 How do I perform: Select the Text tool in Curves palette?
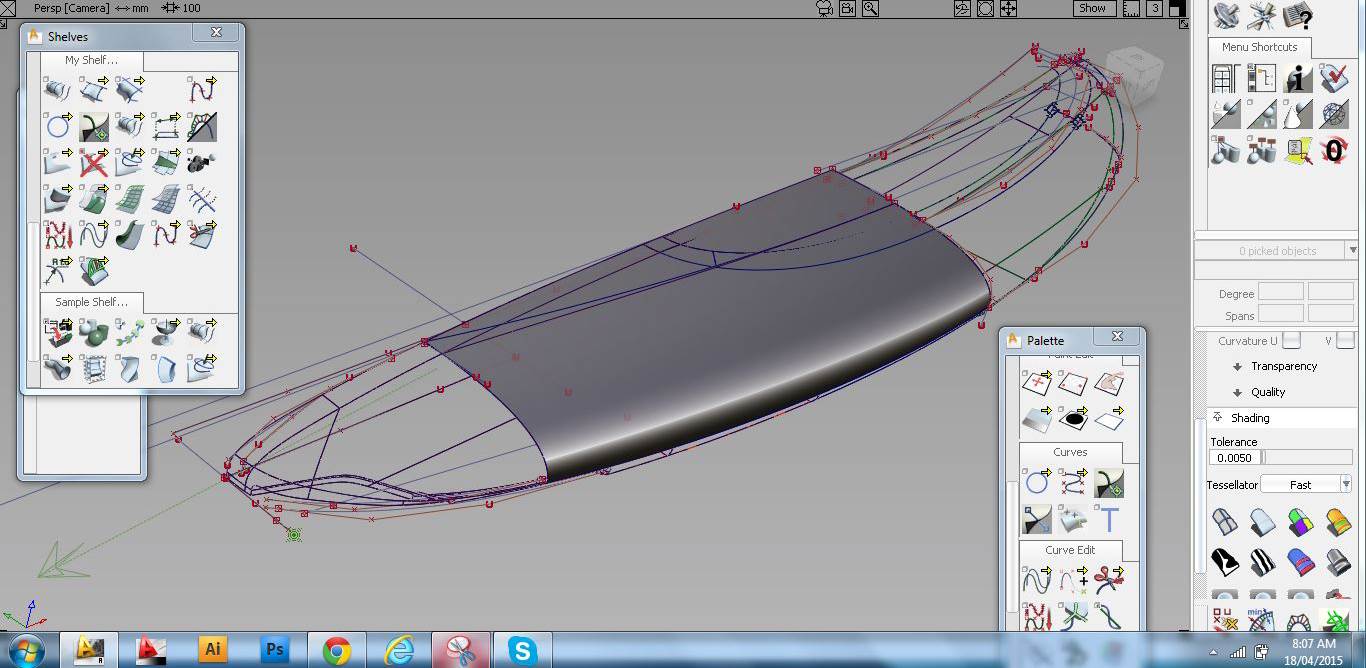[x=1109, y=519]
